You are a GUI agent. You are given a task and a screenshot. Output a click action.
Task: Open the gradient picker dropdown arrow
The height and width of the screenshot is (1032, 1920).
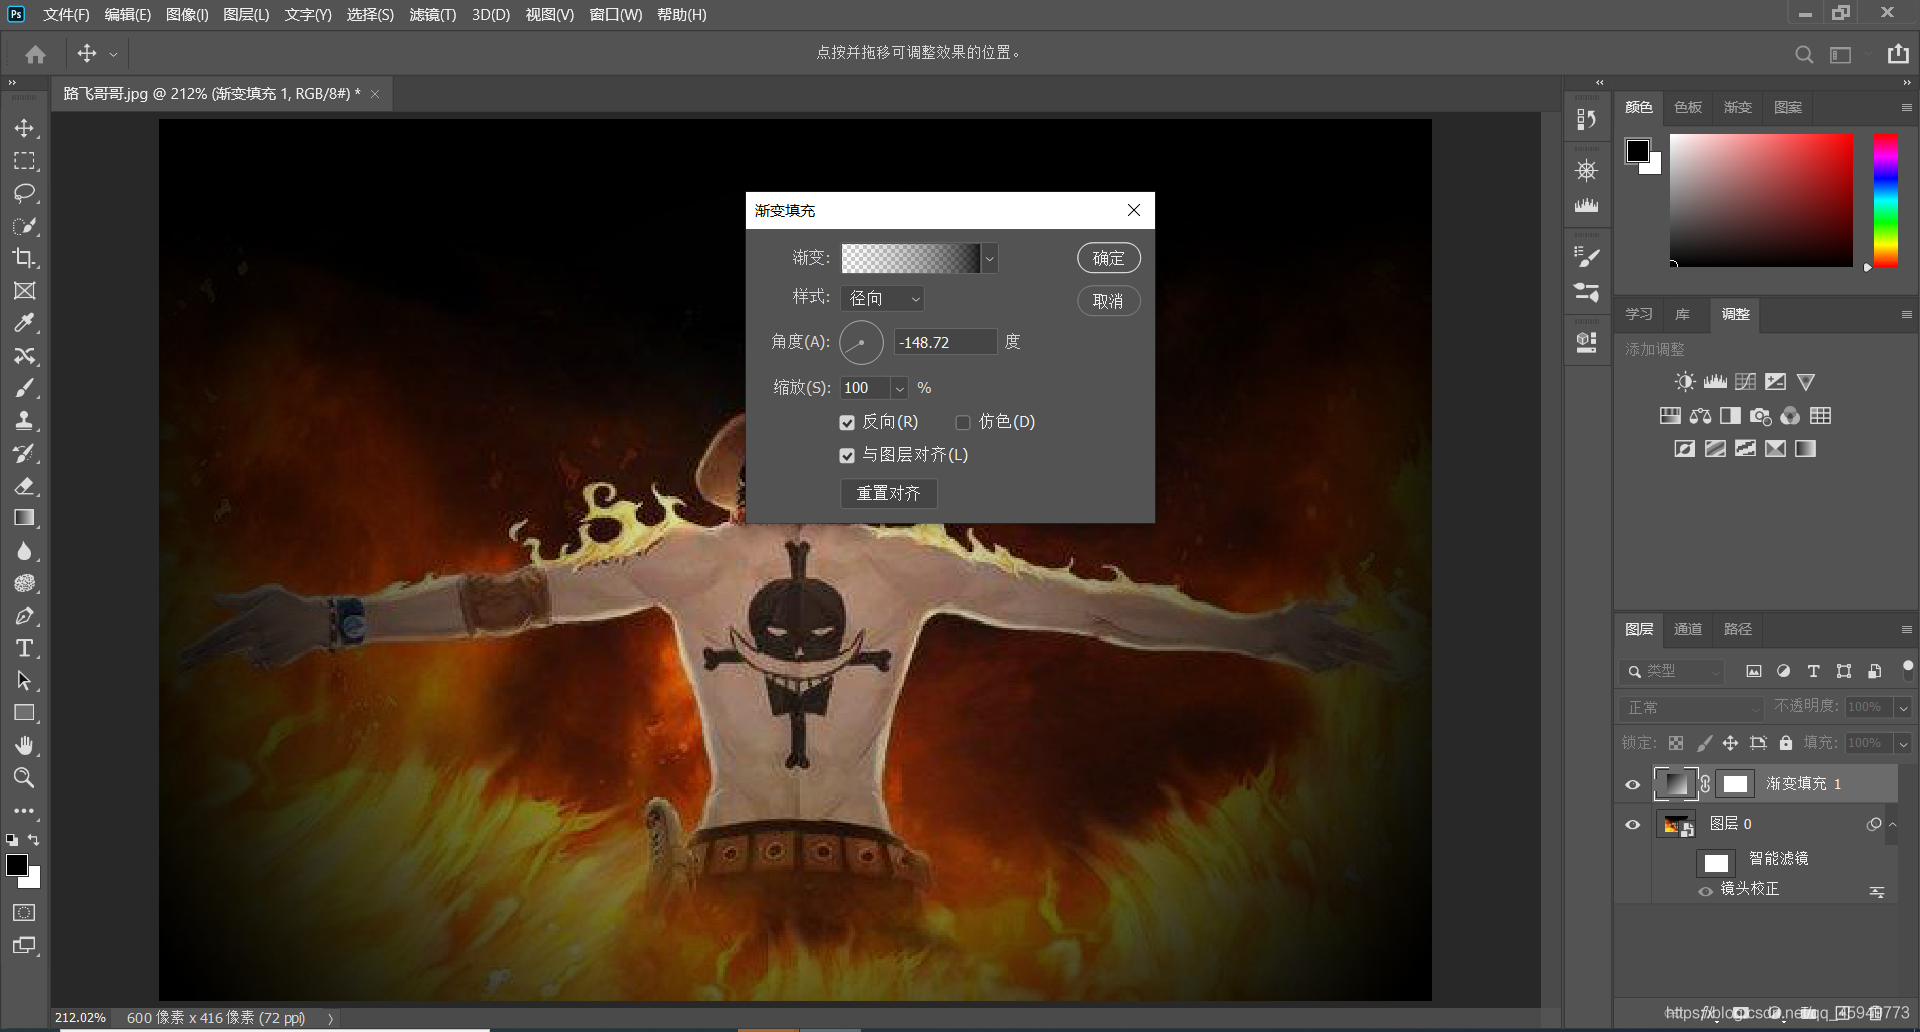(989, 259)
